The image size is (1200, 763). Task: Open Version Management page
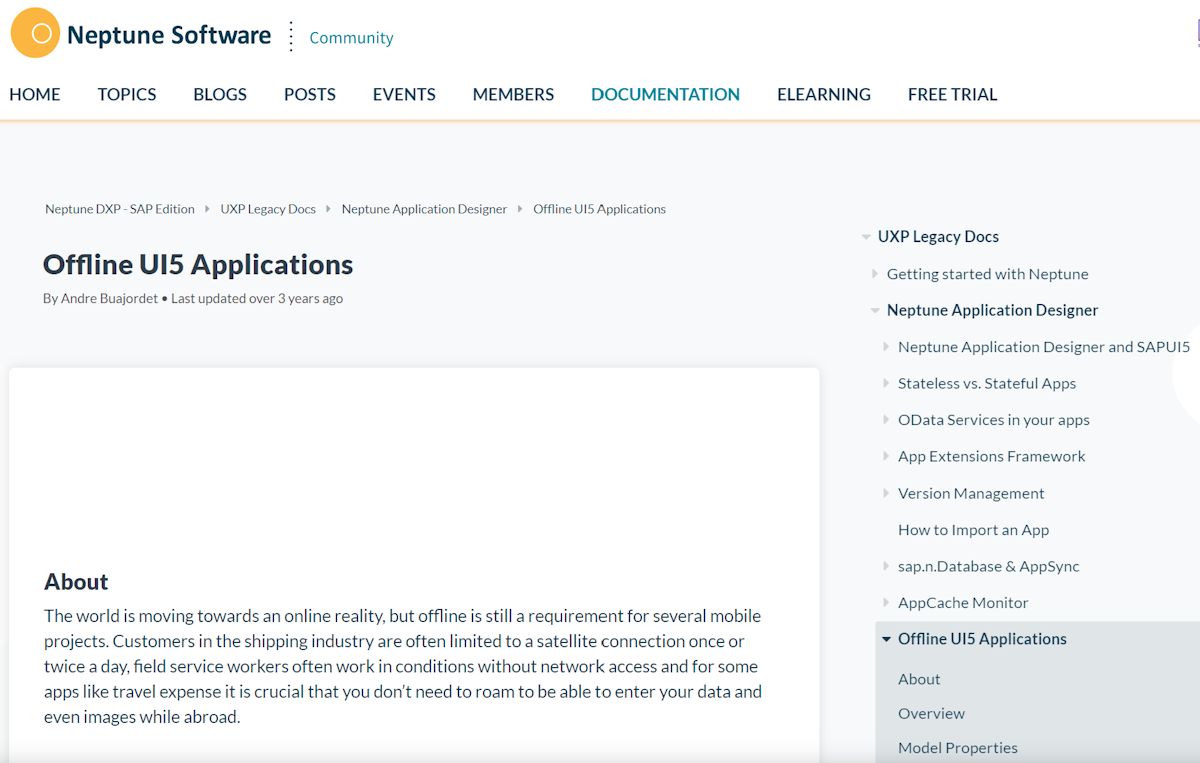(971, 493)
